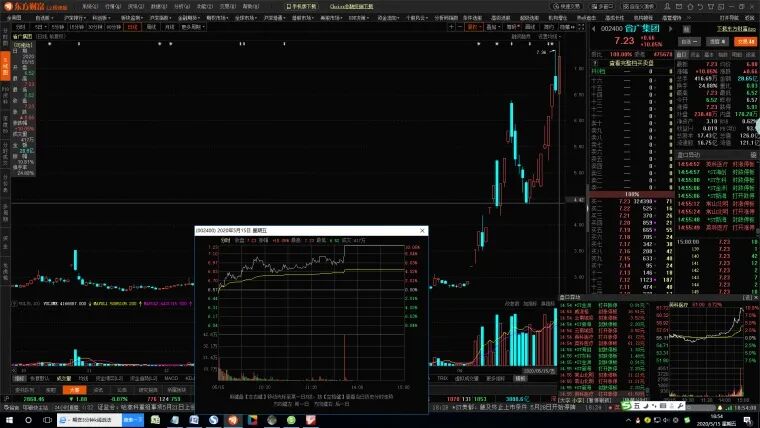This screenshot has height=428, width=760.
Task: Switch chart to 15分钟 period
Action: (x=76, y=27)
